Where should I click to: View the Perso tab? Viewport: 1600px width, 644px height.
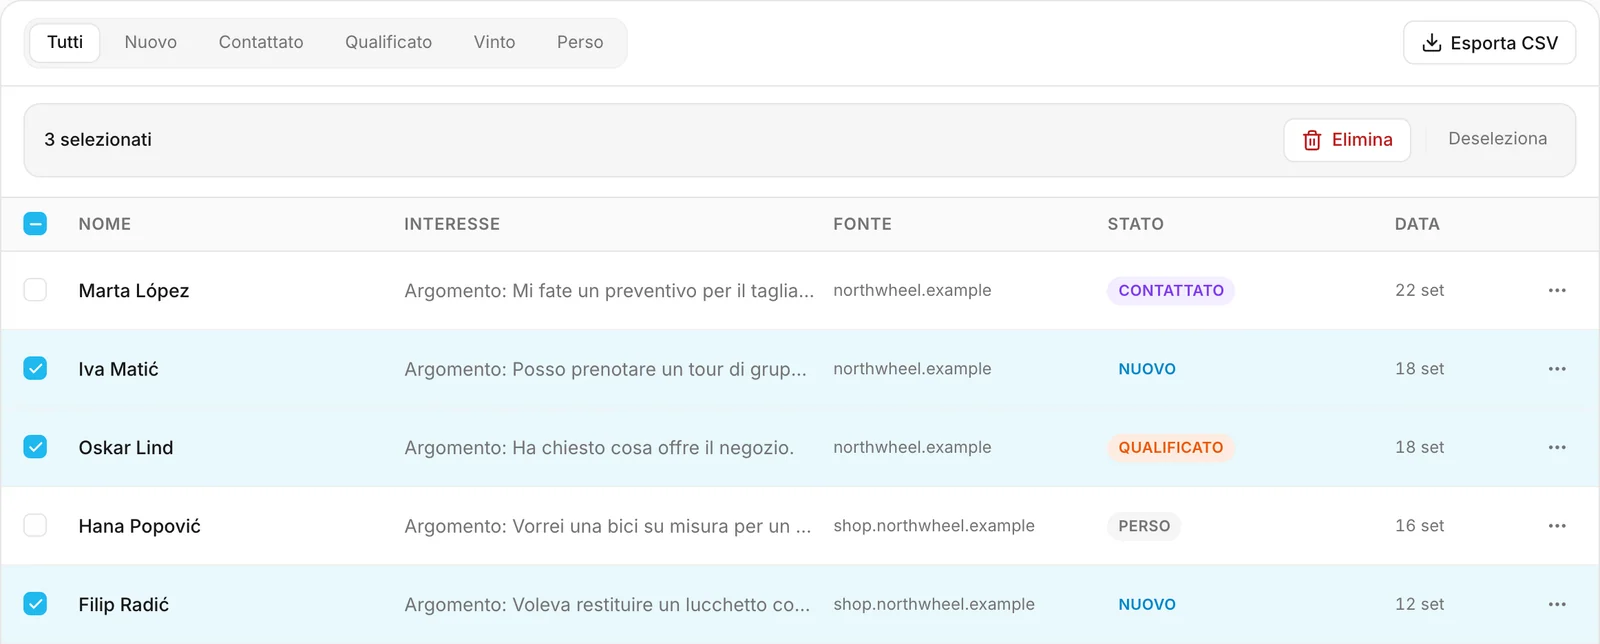(580, 42)
